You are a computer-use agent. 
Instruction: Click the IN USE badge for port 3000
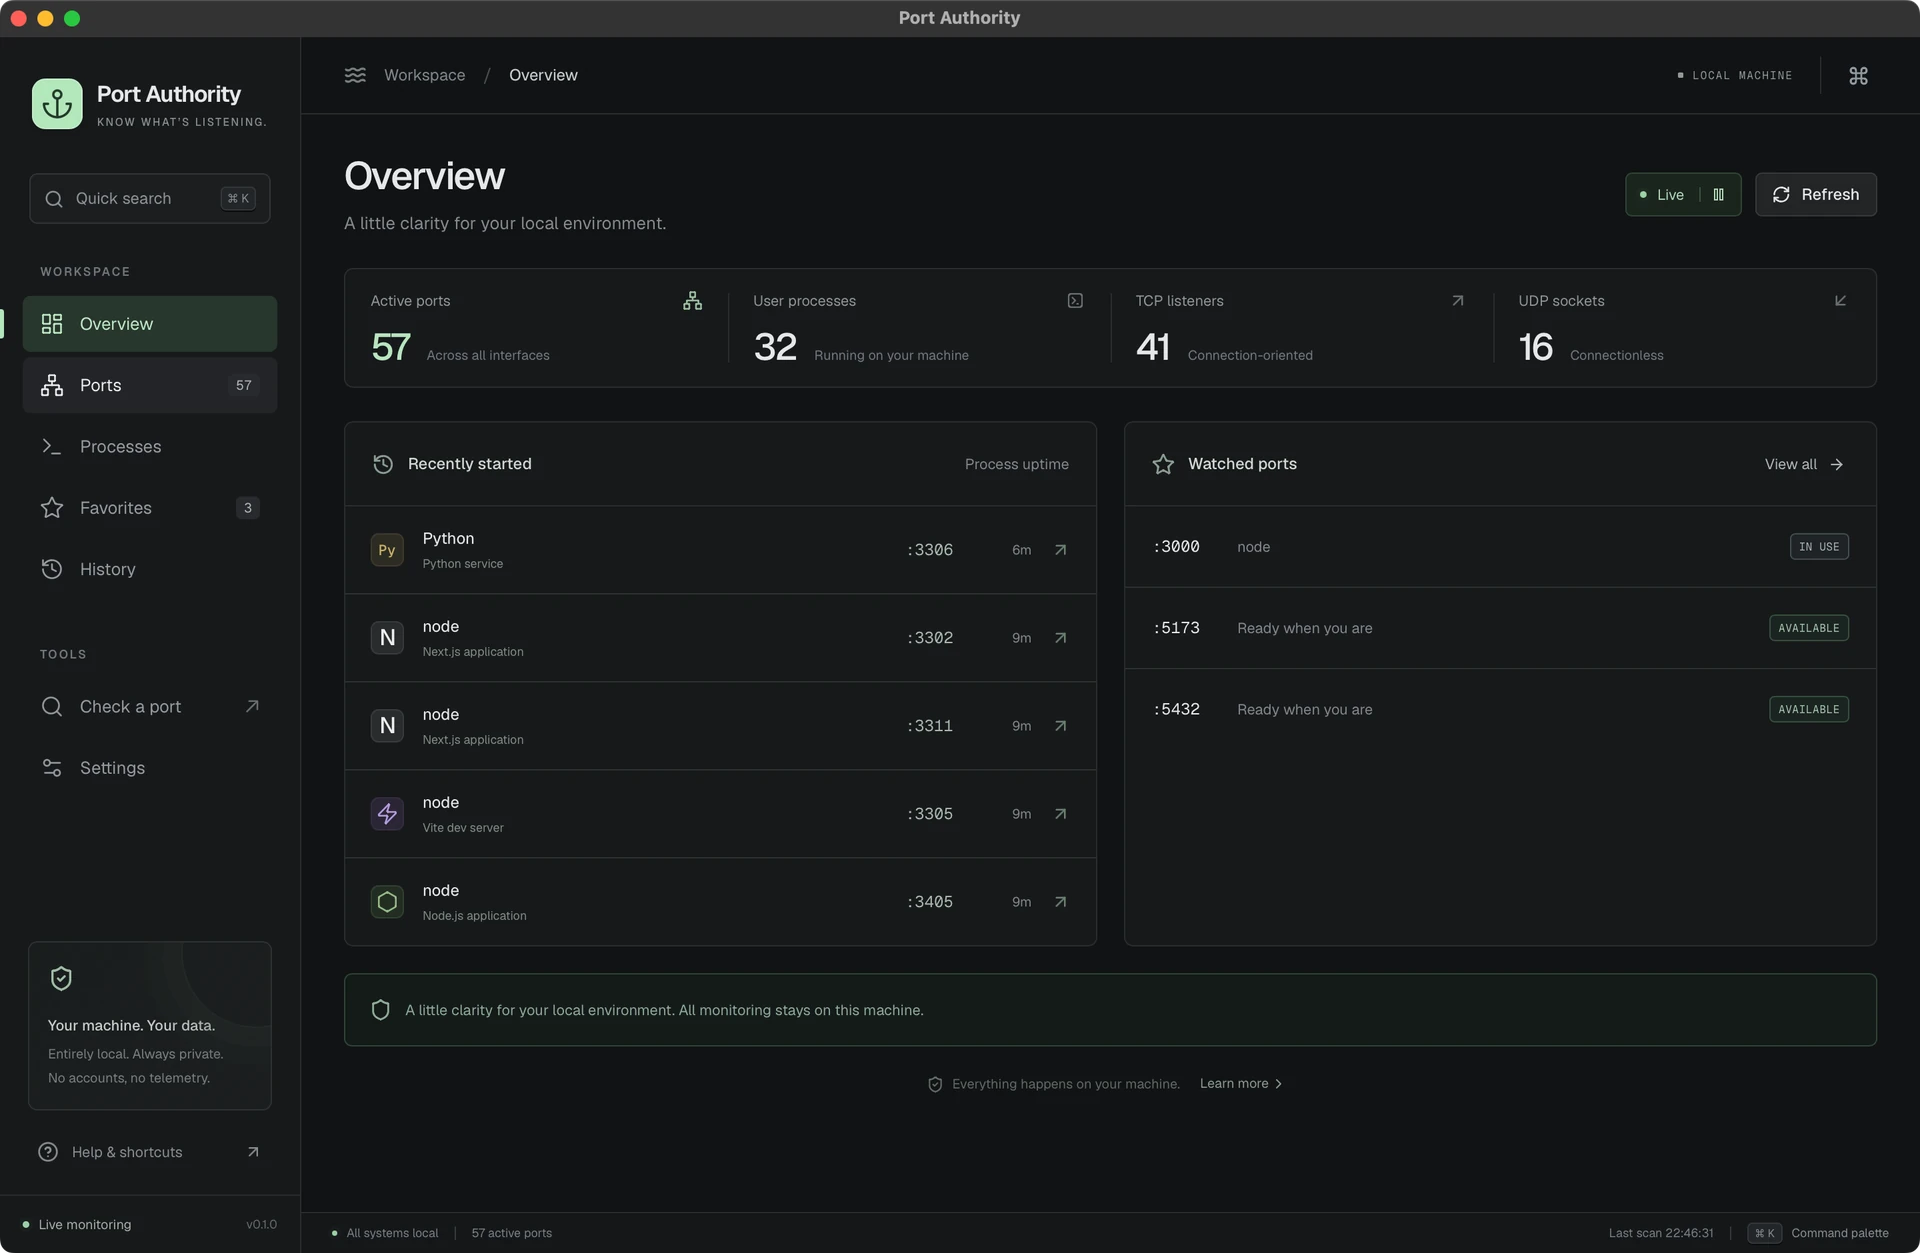point(1819,547)
